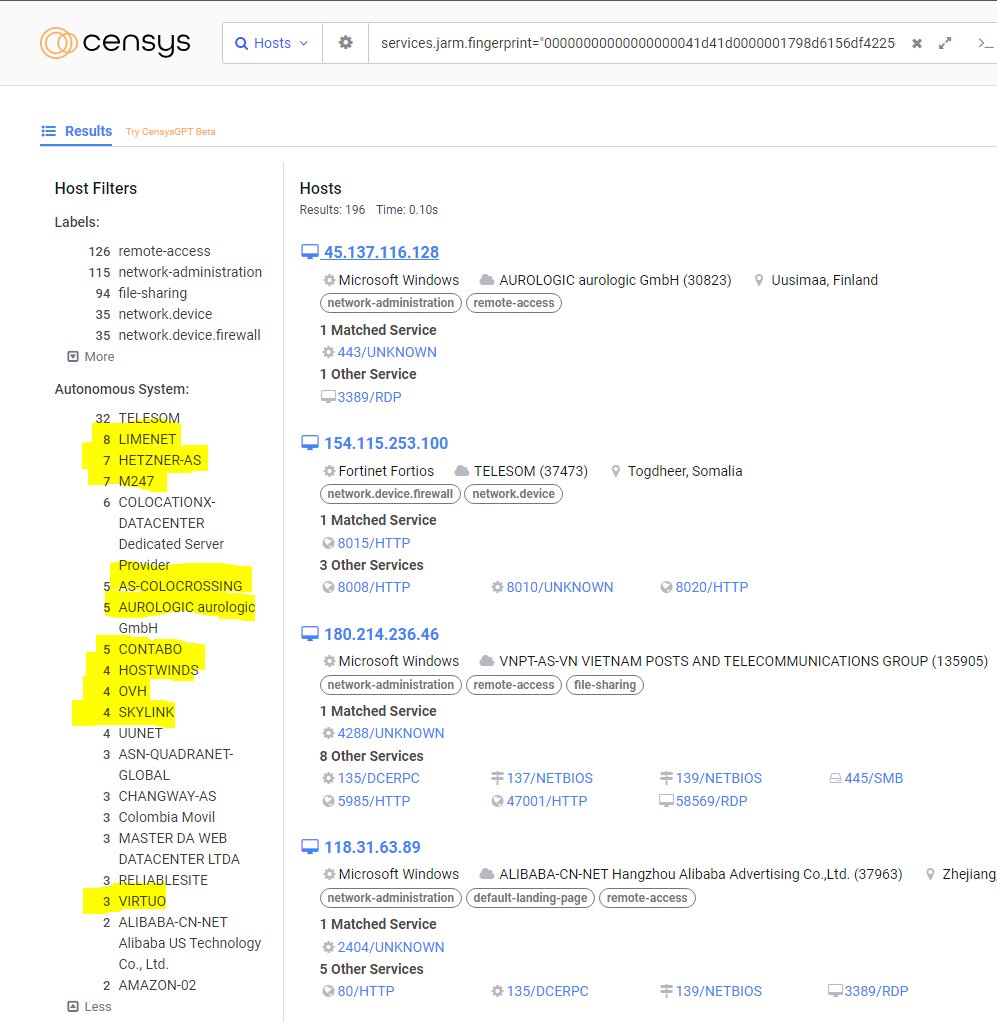Collapse the Autonomous System list via Less

pyautogui.click(x=89, y=1007)
